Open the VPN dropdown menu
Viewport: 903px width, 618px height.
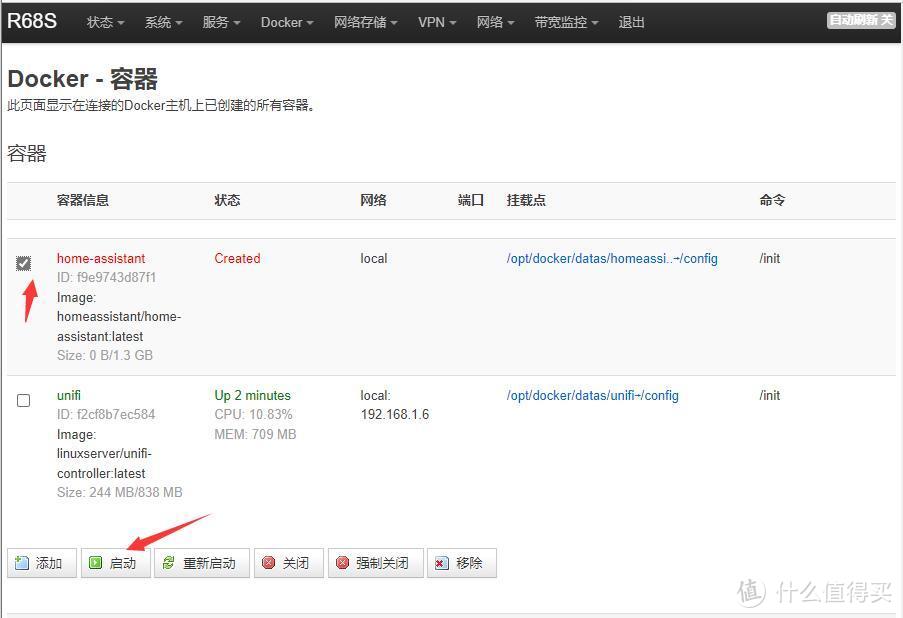click(437, 22)
